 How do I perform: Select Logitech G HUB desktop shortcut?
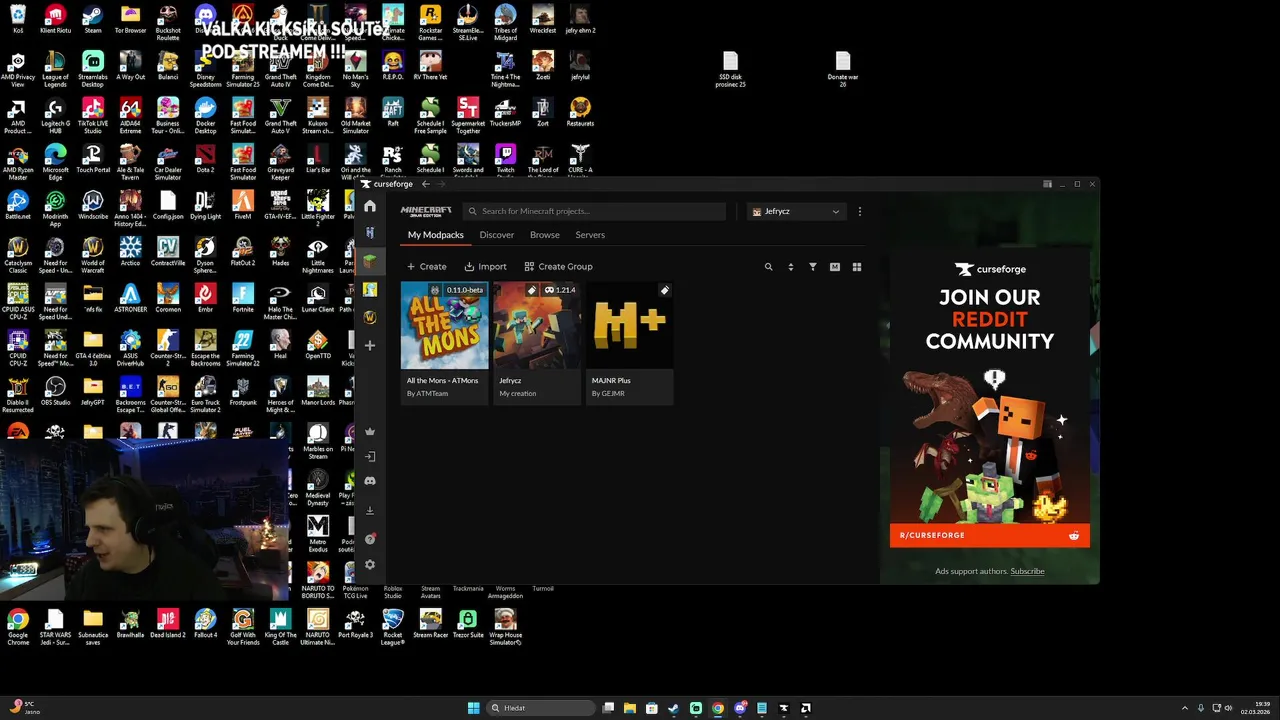point(55,116)
